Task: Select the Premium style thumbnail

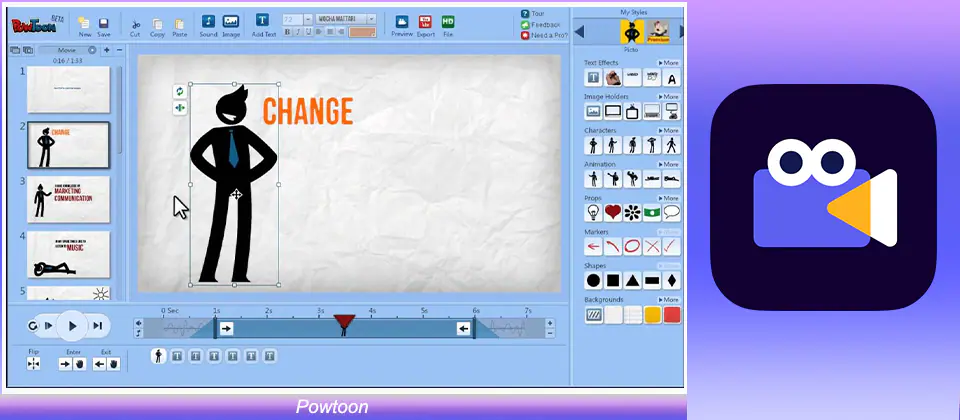Action: coord(658,31)
